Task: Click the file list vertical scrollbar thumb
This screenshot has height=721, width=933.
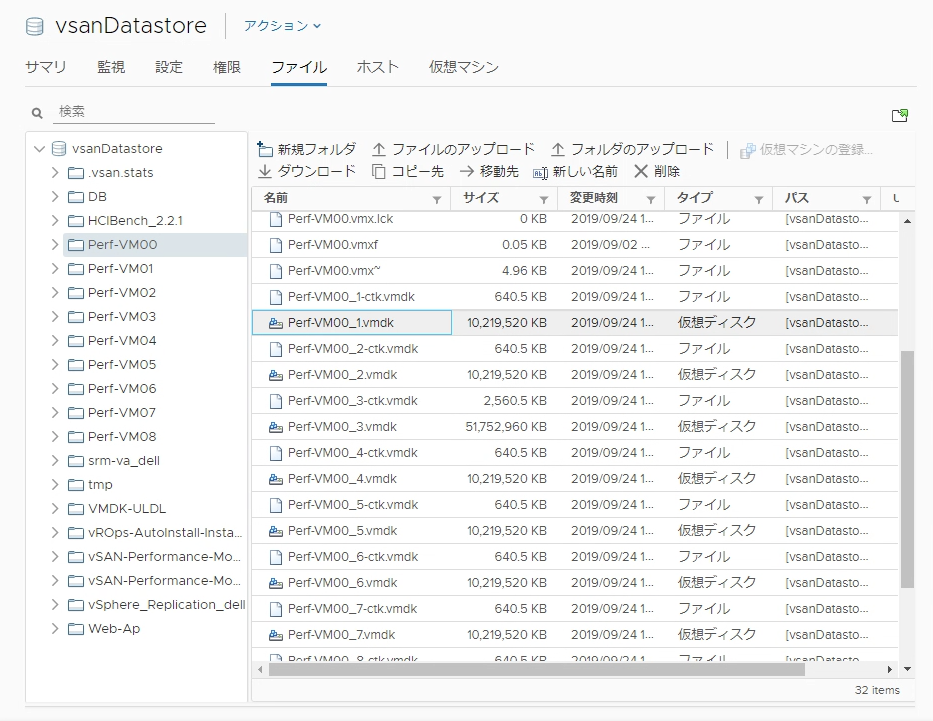Action: point(907,469)
